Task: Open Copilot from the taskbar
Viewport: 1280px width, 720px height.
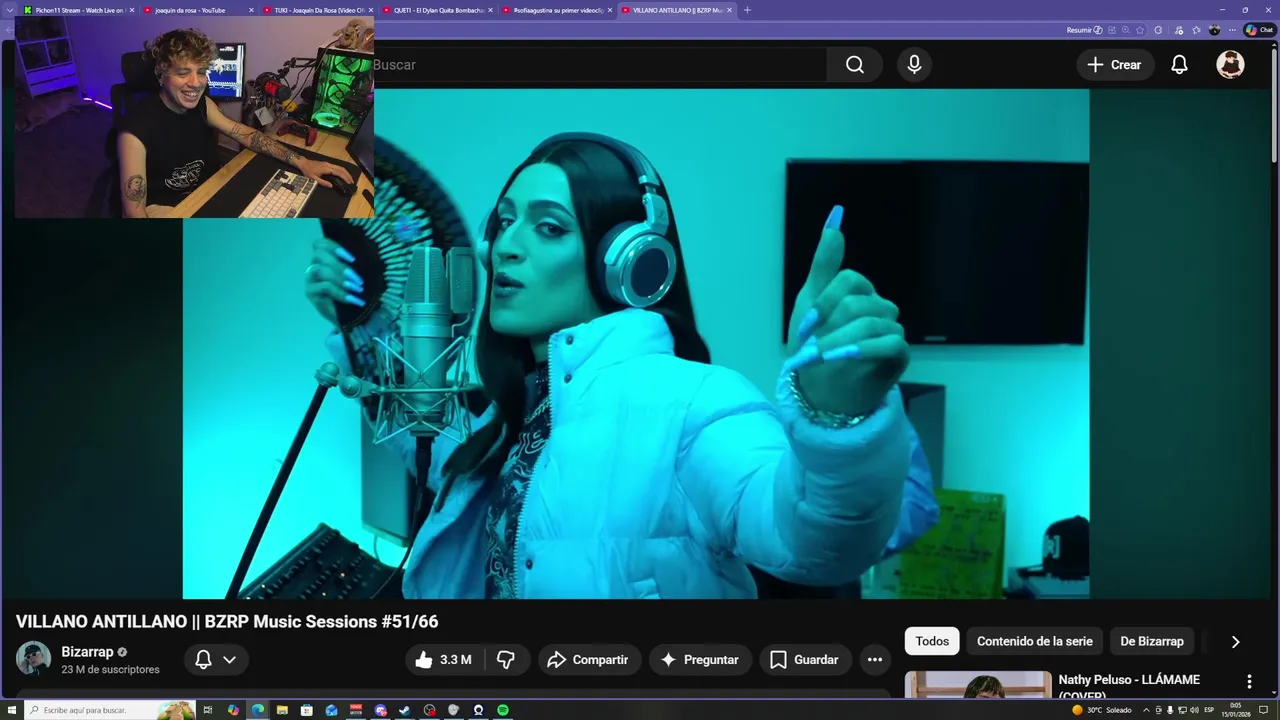Action: (x=233, y=710)
